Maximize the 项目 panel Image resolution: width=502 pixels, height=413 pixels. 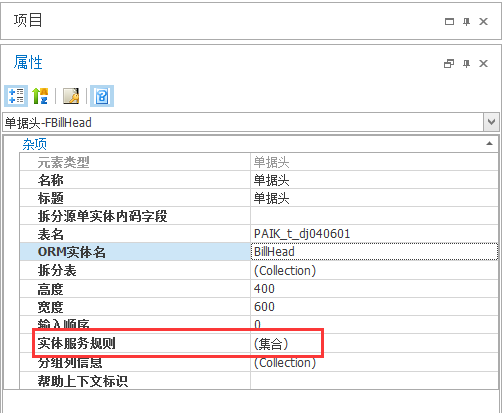(449, 22)
